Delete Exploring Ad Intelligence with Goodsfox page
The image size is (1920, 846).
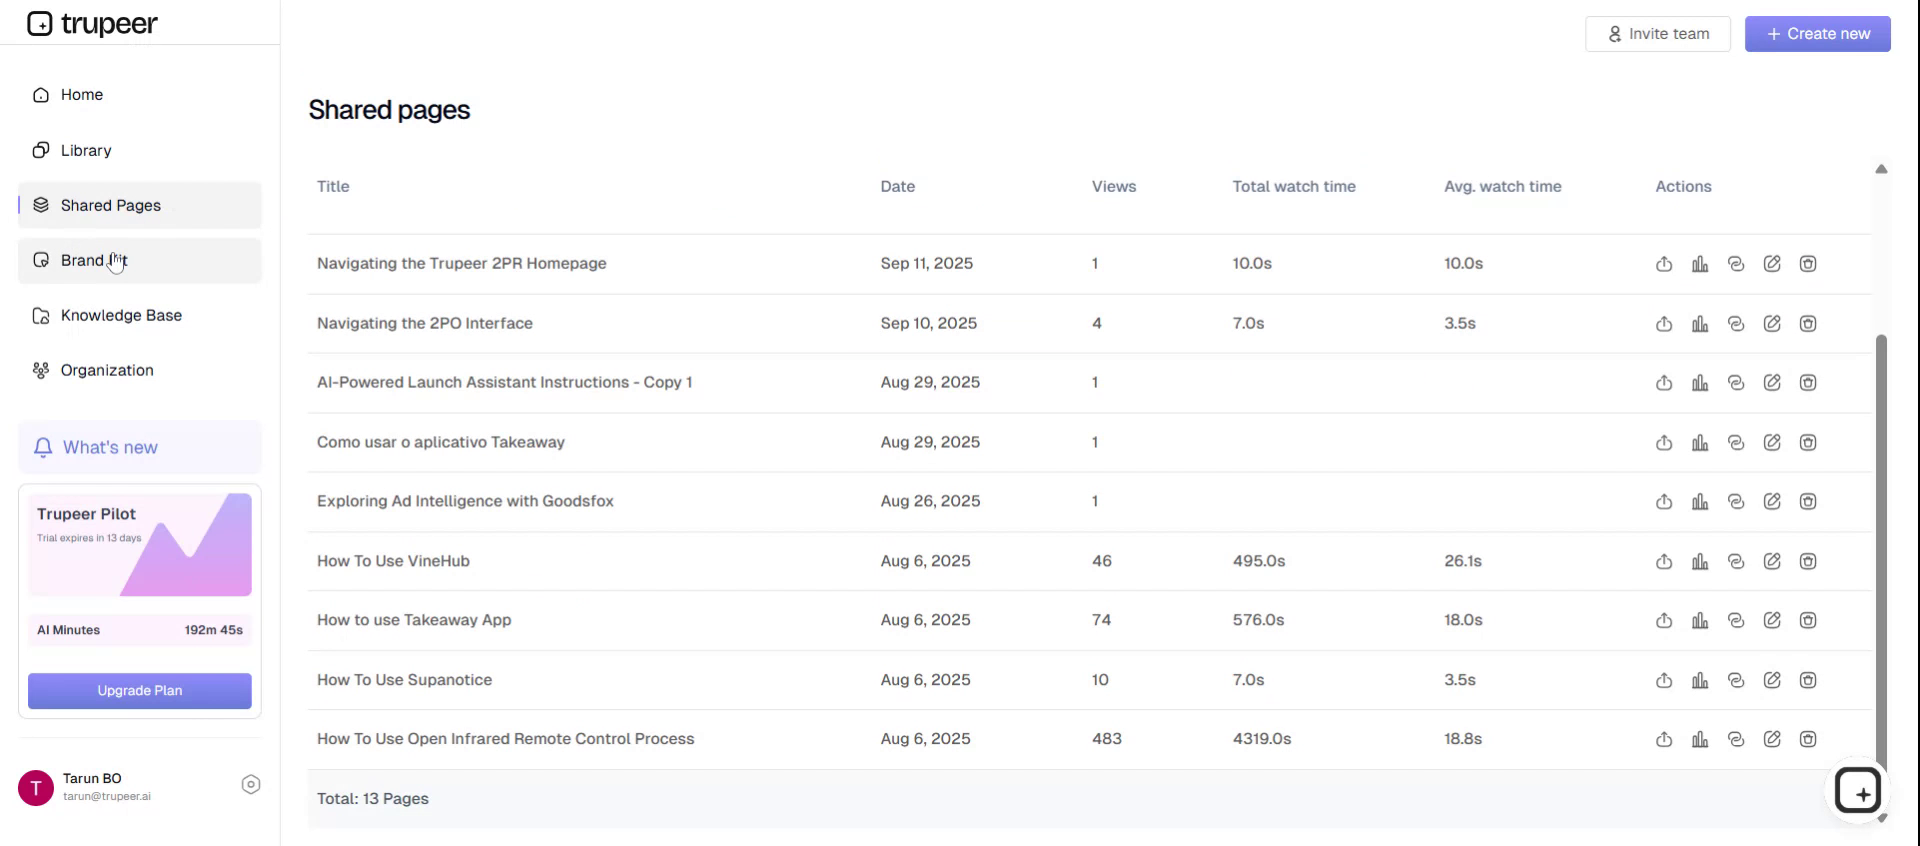click(x=1808, y=502)
